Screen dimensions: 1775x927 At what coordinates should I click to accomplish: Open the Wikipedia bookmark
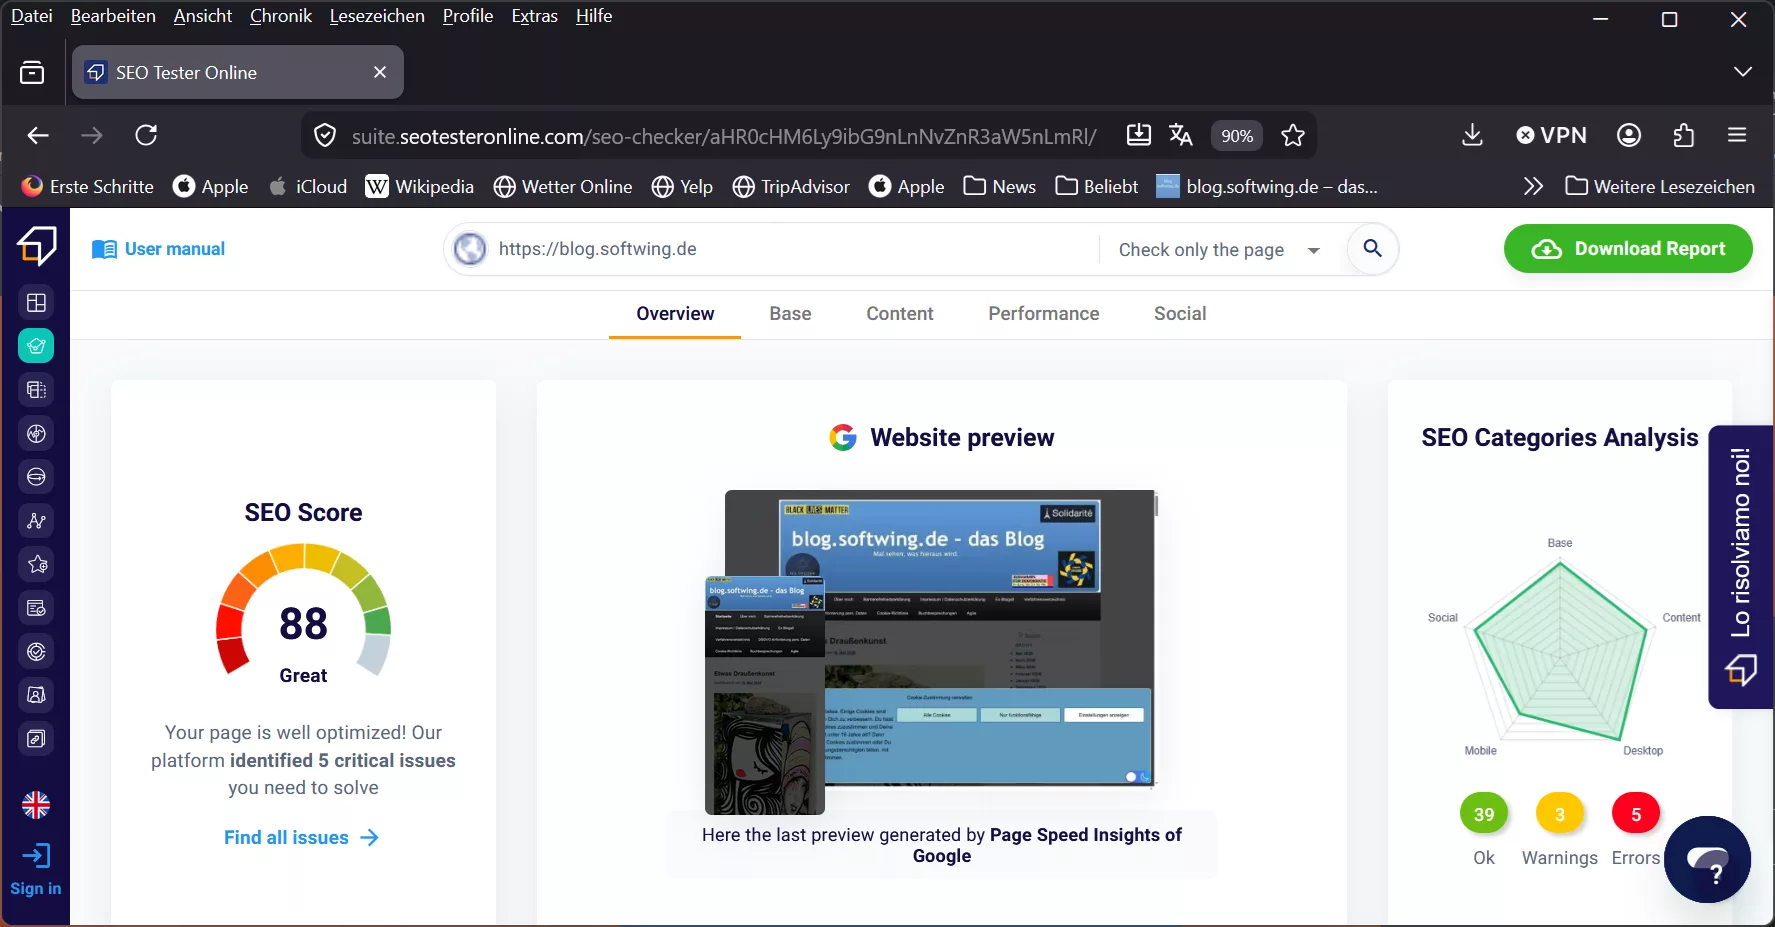click(420, 187)
